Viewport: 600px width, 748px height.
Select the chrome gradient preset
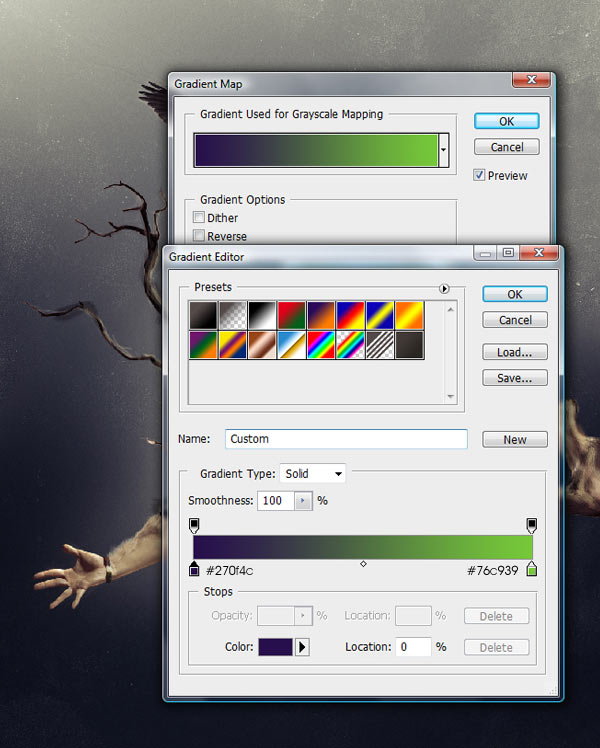tap(291, 345)
